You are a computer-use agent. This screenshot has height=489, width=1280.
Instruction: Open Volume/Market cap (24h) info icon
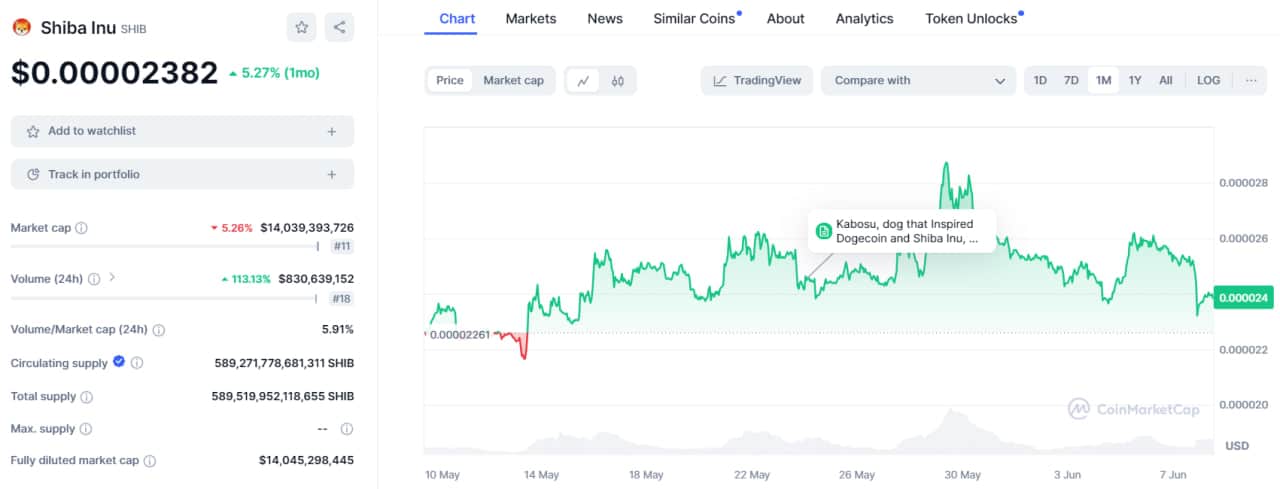(x=158, y=330)
